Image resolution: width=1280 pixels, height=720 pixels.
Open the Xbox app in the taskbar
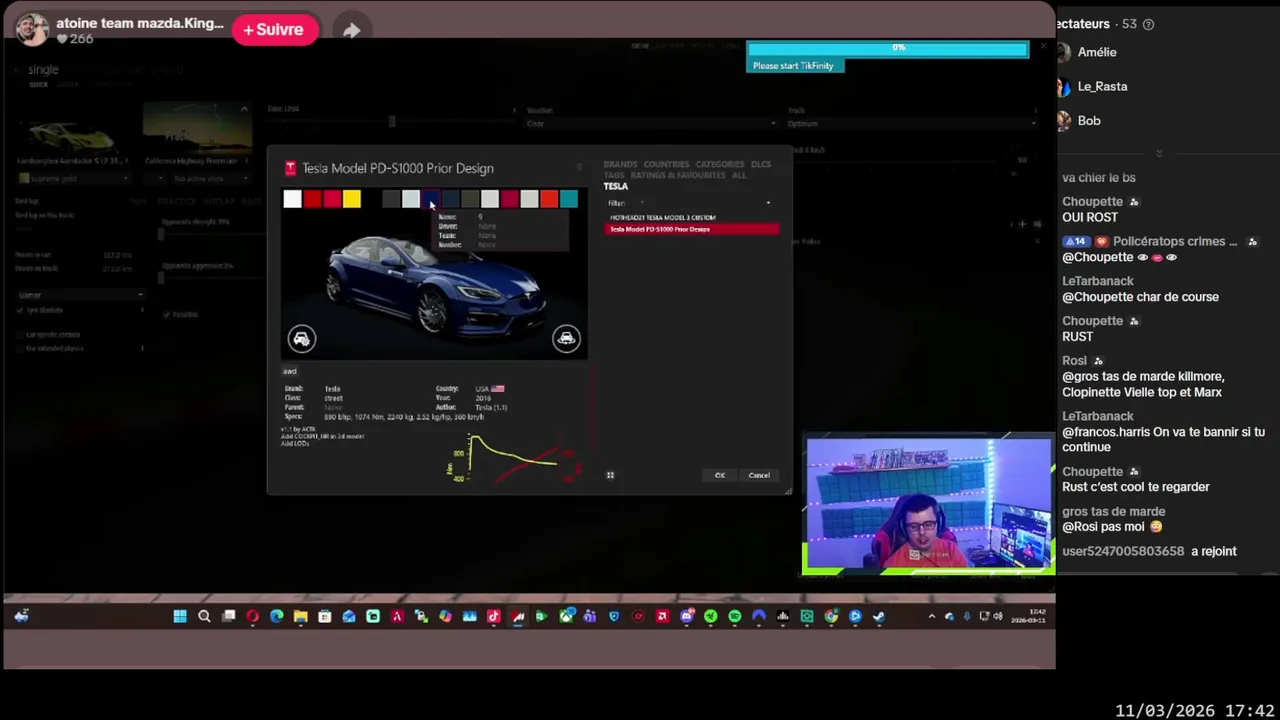tap(567, 616)
